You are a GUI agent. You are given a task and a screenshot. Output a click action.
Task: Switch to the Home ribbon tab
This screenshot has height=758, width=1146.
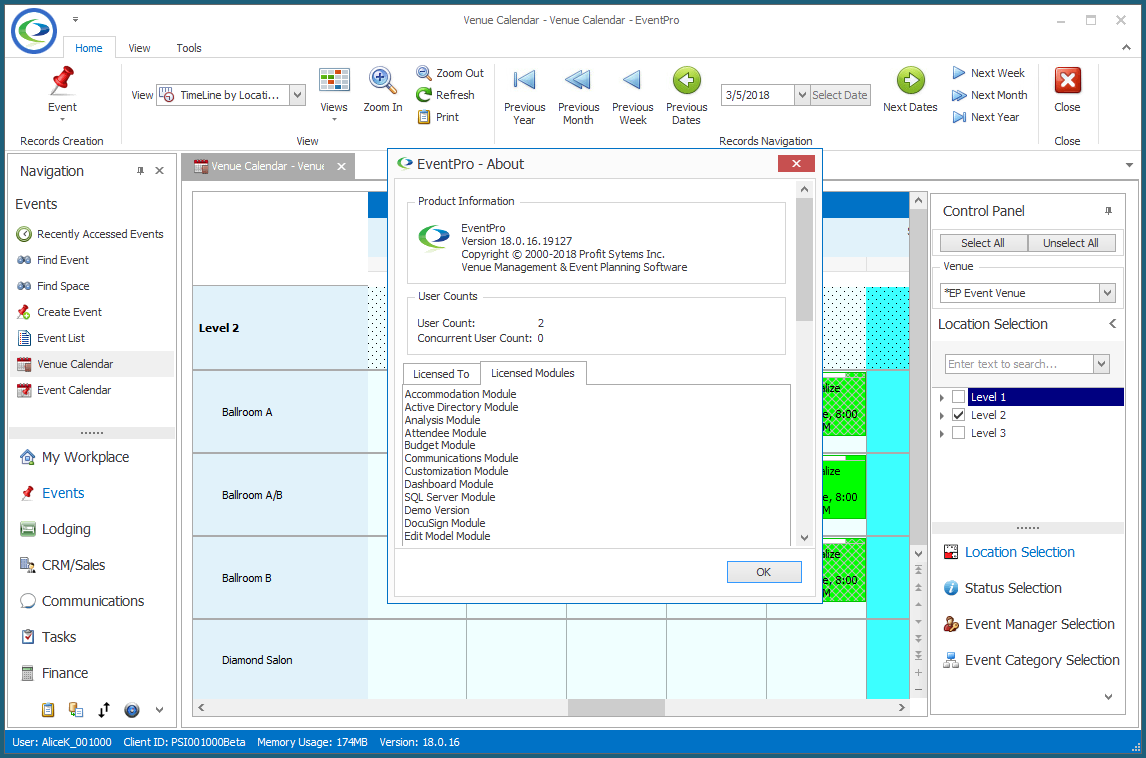(88, 48)
